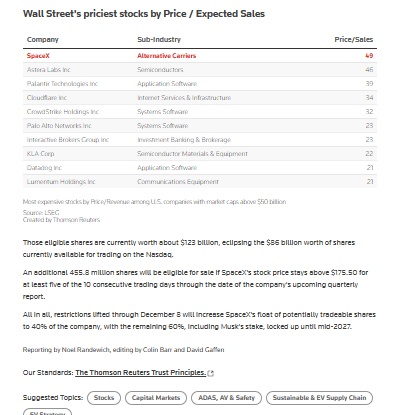Image resolution: width=410 pixels, height=415 pixels.
Task: Select the Stocks suggested topic
Action: [104, 398]
